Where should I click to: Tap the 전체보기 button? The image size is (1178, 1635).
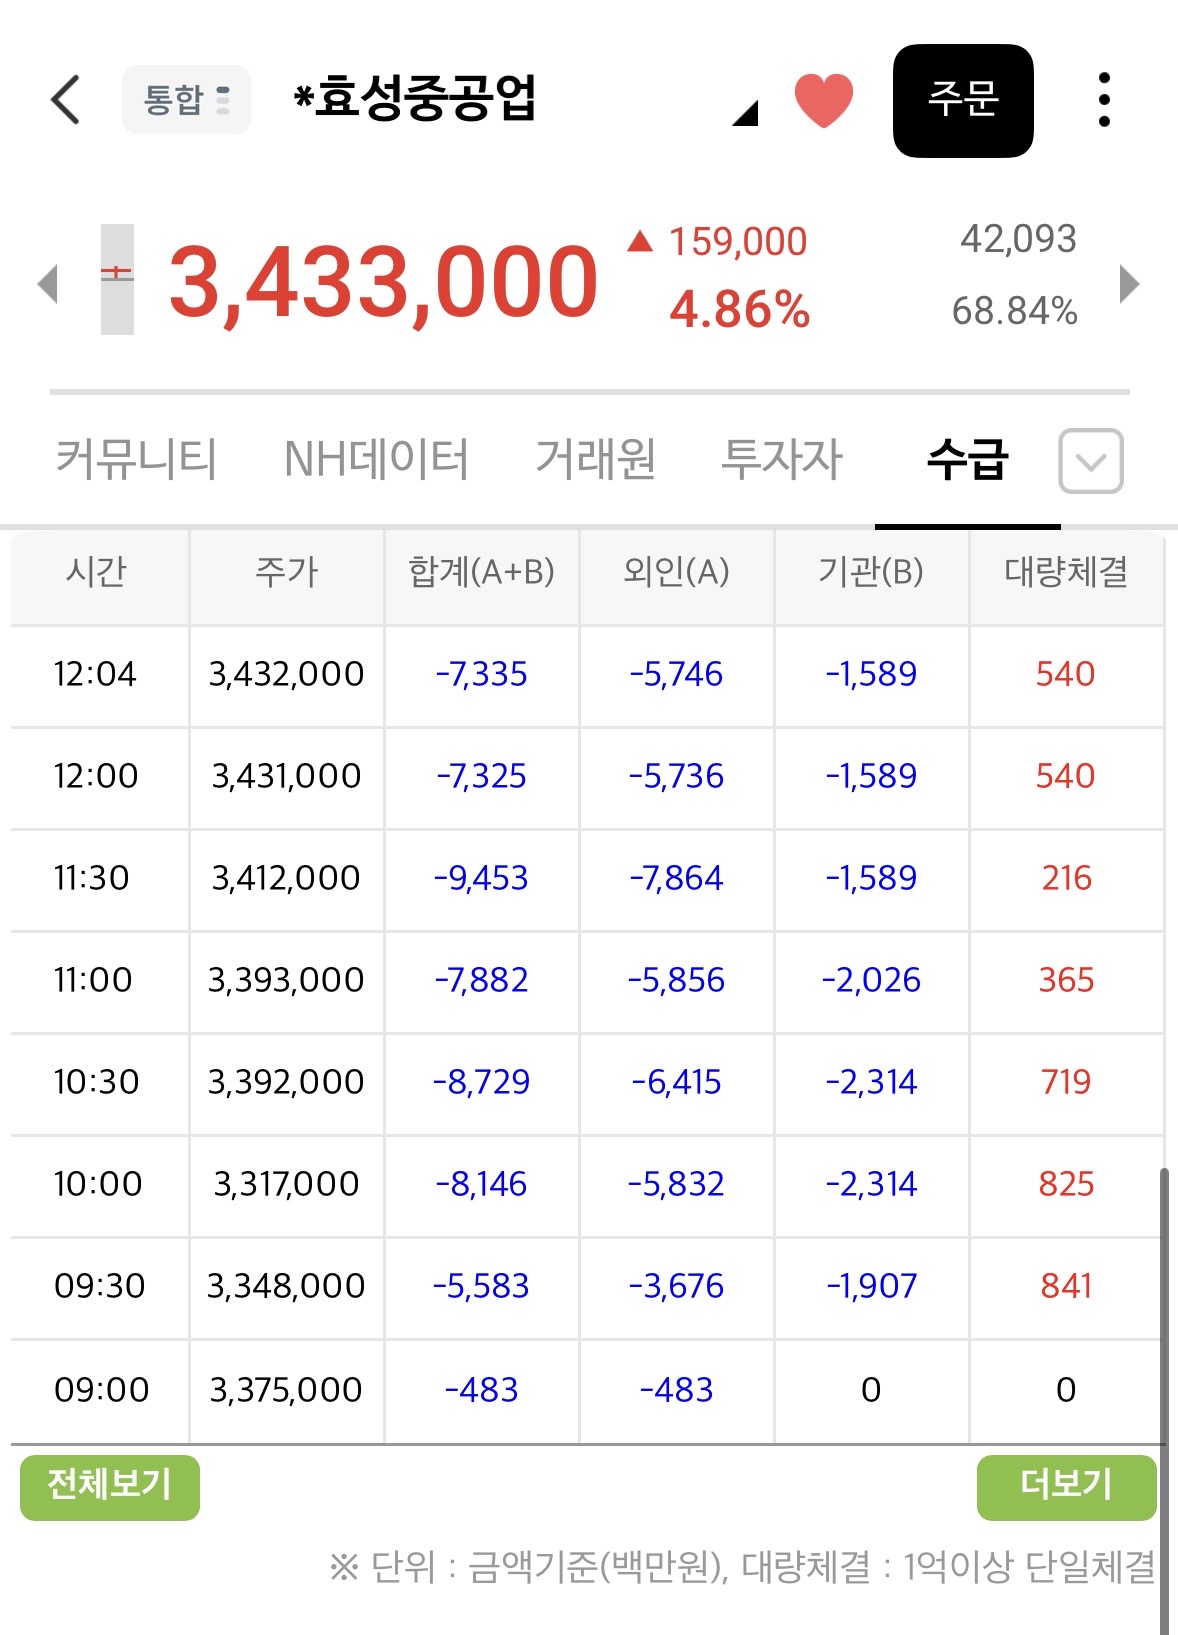[x=110, y=1487]
